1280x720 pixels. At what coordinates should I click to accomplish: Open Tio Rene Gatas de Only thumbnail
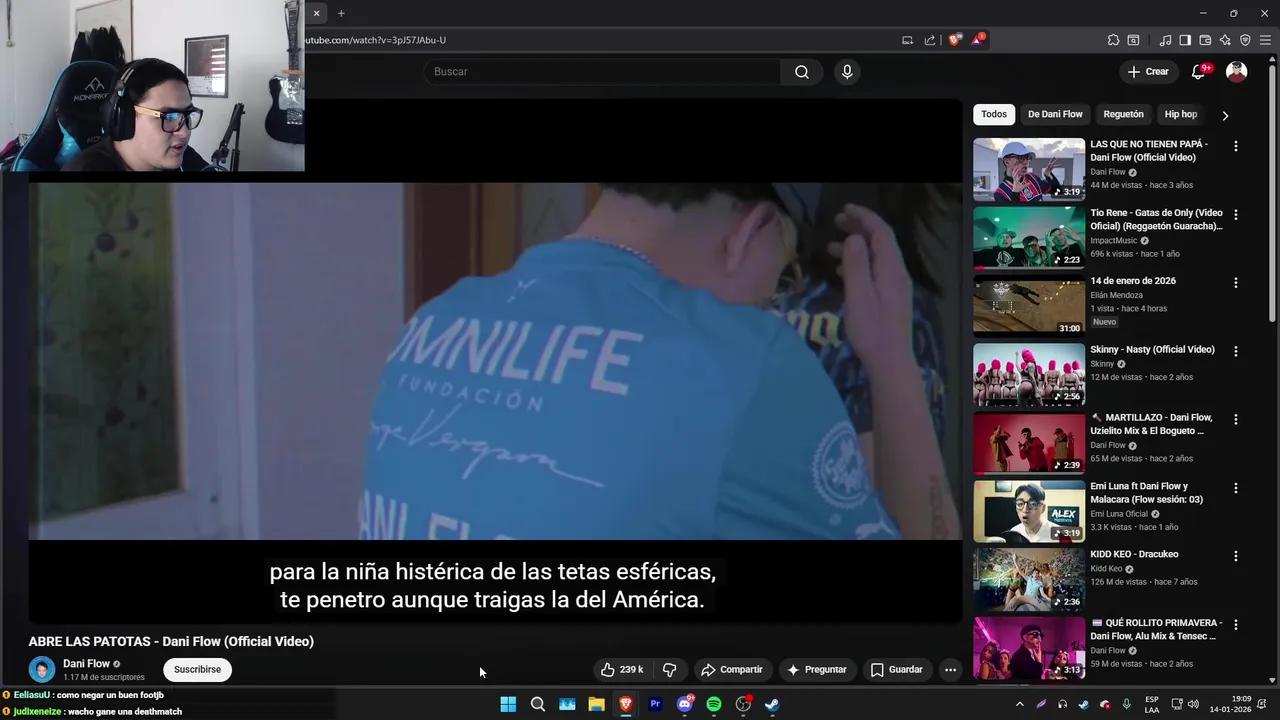pos(1029,237)
